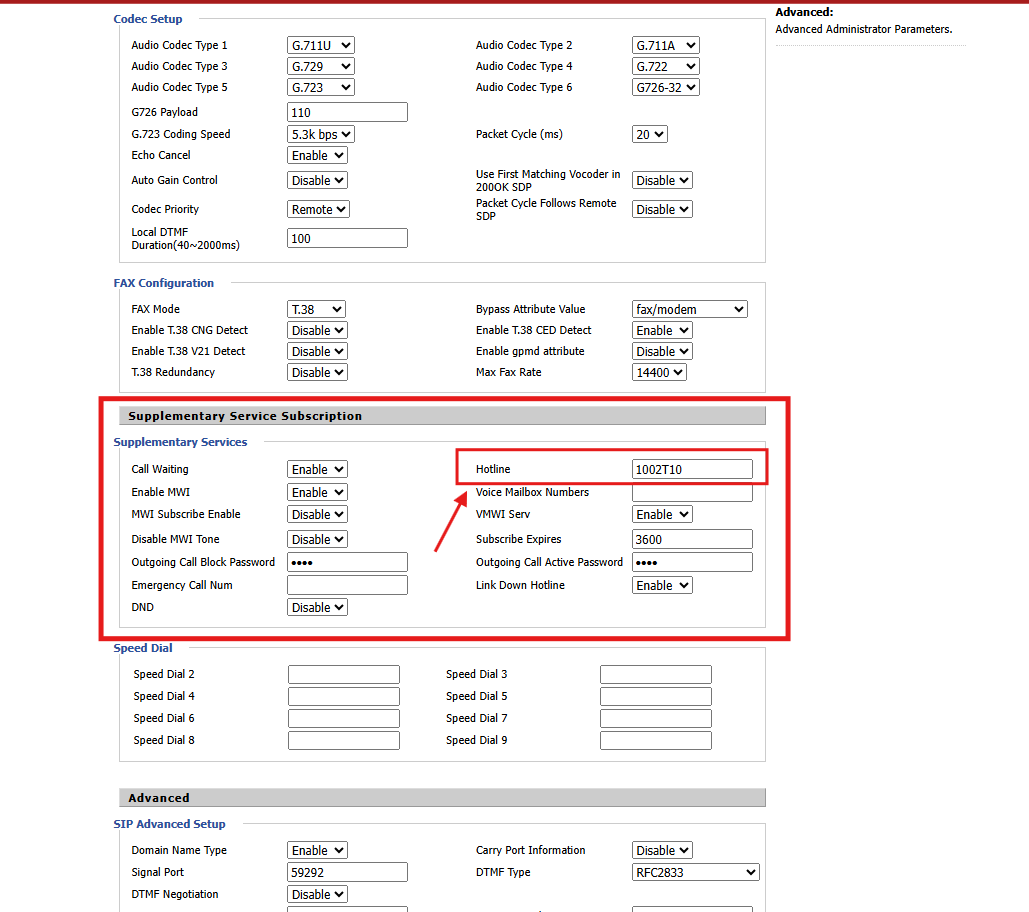Click the Advanced Administrator Parameters help text
This screenshot has width=1029, height=912.
(x=864, y=30)
